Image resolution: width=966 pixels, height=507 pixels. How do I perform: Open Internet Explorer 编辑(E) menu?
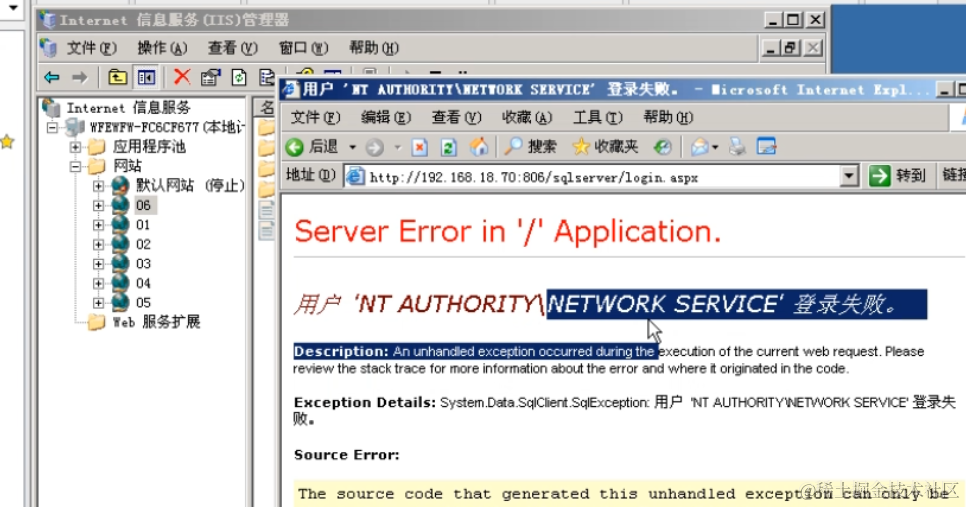[386, 117]
